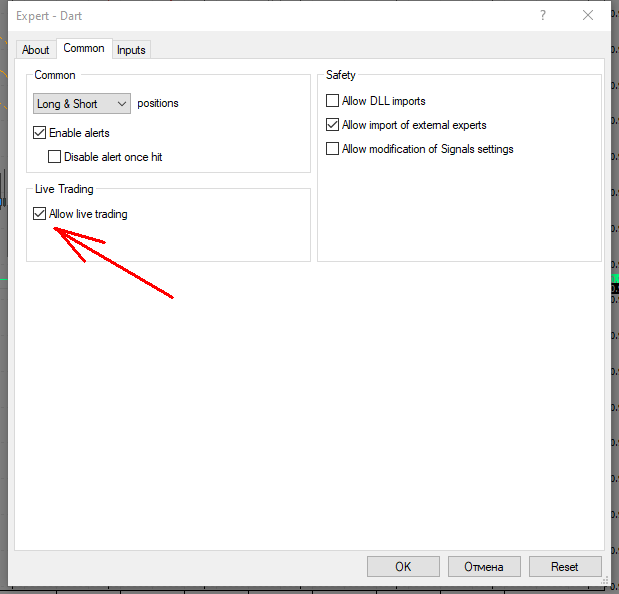This screenshot has height=594, width=619.
Task: Uncheck Allow live trading
Action: click(39, 214)
